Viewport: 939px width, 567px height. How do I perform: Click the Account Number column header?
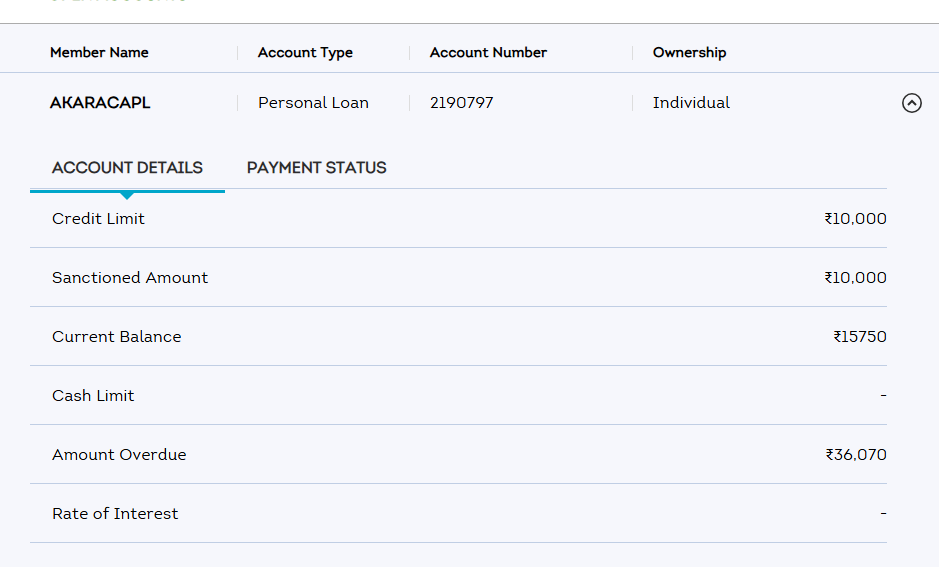488,52
